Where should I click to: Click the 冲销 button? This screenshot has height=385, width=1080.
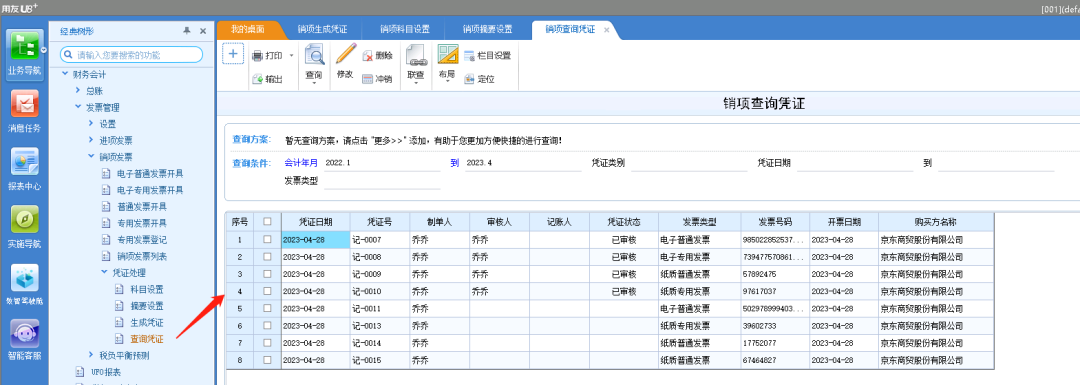pos(377,79)
